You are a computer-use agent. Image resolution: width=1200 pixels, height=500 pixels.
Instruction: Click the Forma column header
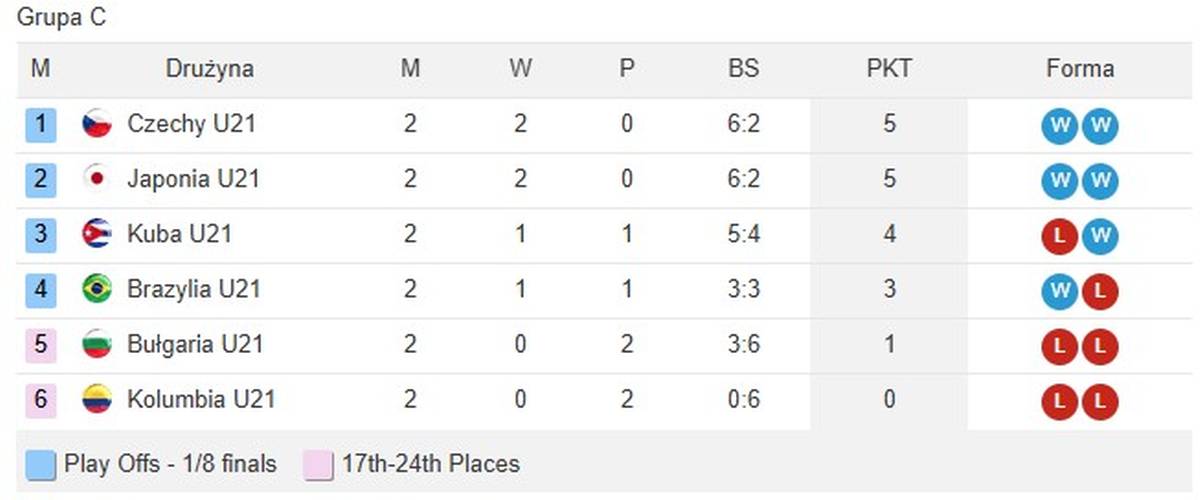point(1080,70)
